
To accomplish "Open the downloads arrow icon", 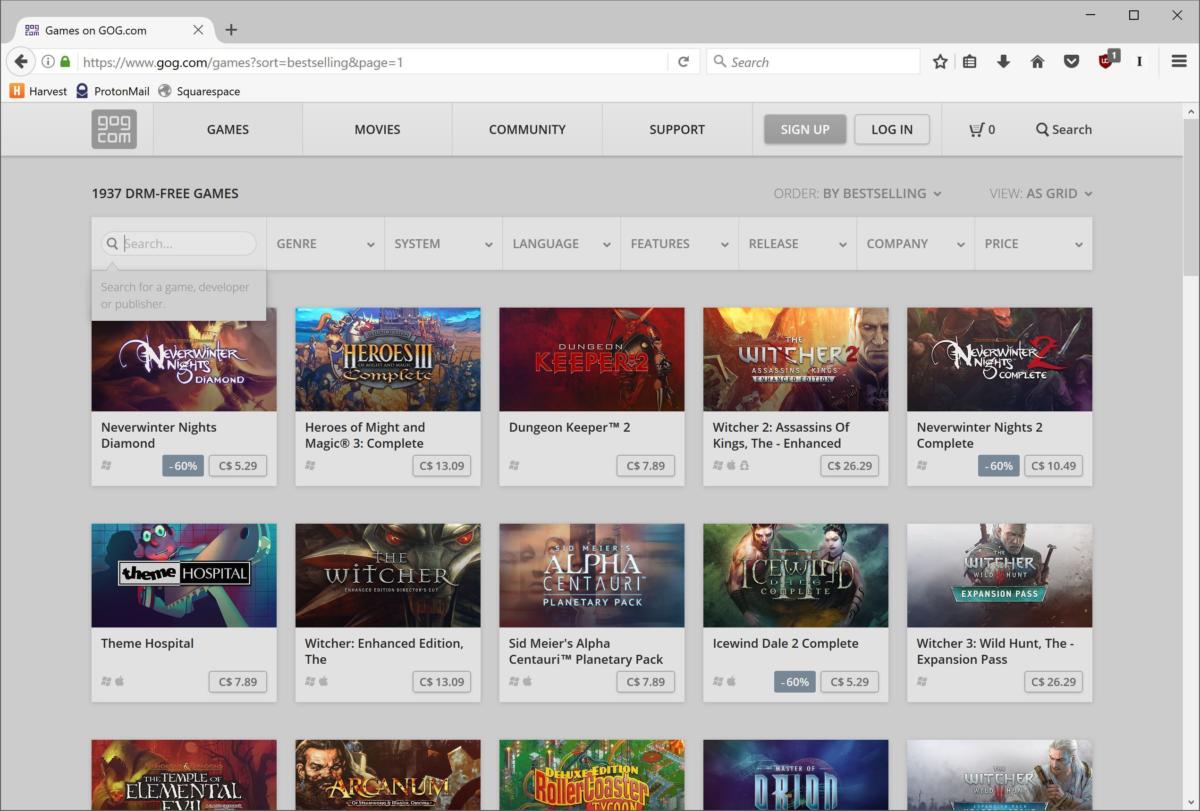I will pos(1003,62).
